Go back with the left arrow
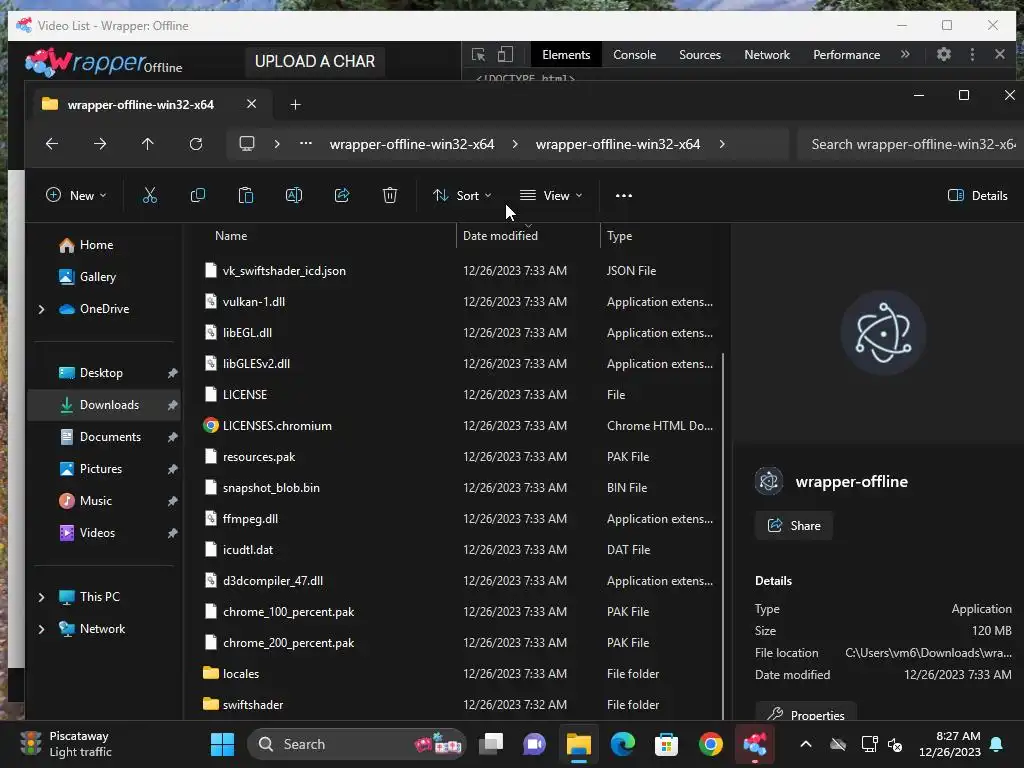Image resolution: width=1024 pixels, height=768 pixels. tap(52, 144)
